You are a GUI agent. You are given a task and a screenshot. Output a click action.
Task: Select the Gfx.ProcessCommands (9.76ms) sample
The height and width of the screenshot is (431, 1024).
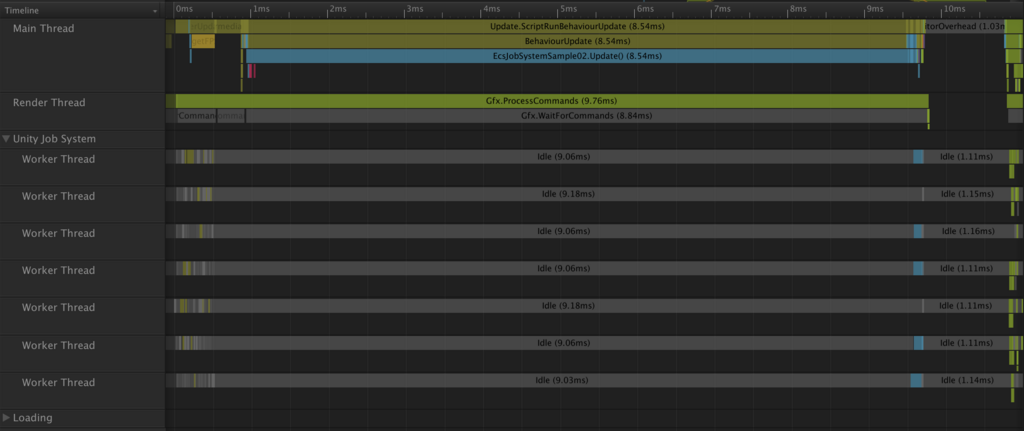pyautogui.click(x=552, y=101)
